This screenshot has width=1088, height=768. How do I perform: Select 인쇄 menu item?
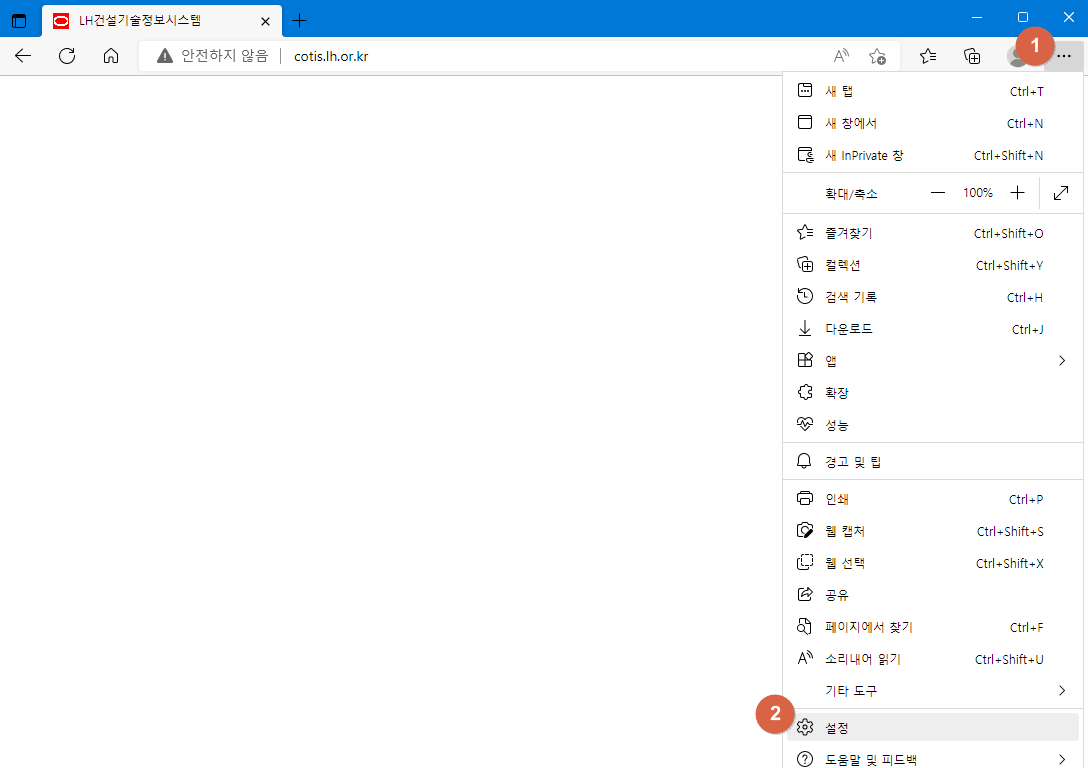click(x=933, y=499)
